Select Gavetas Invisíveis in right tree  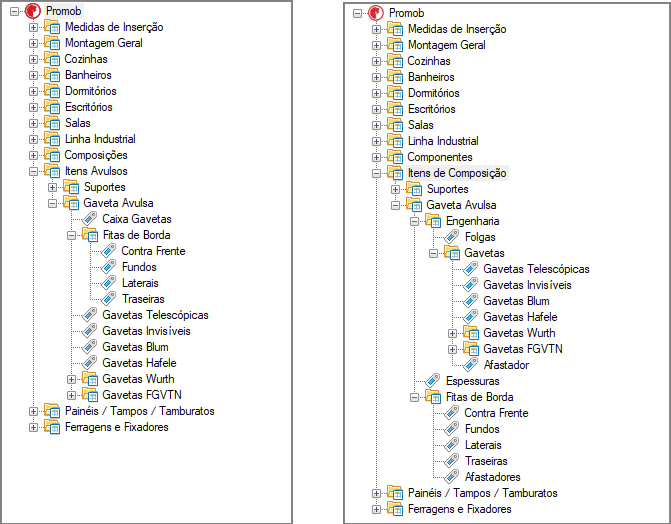pos(527,285)
